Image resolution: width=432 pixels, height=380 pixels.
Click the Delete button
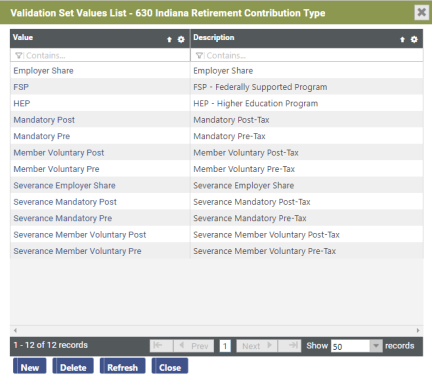tap(73, 366)
